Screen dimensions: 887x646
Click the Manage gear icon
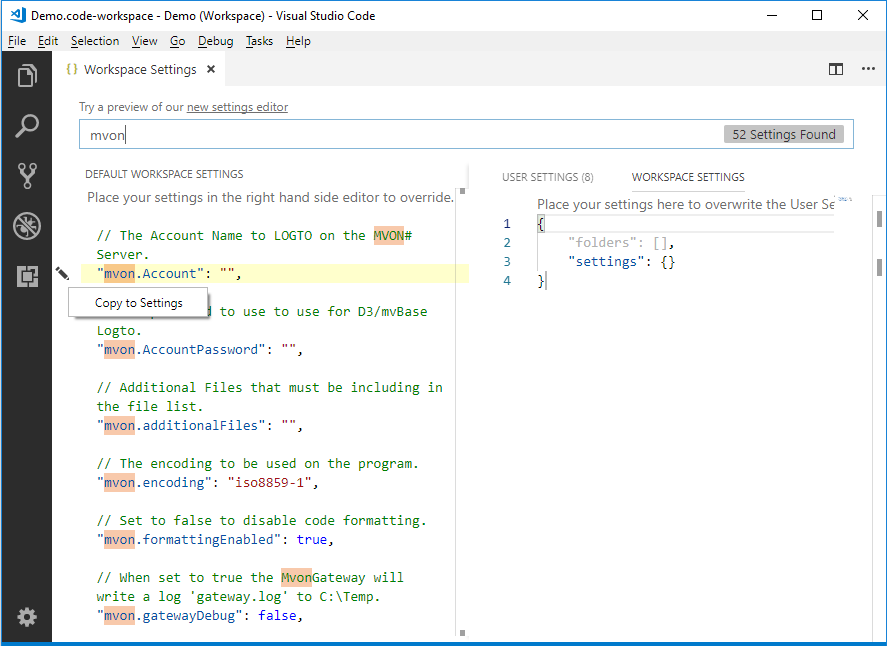coord(27,617)
